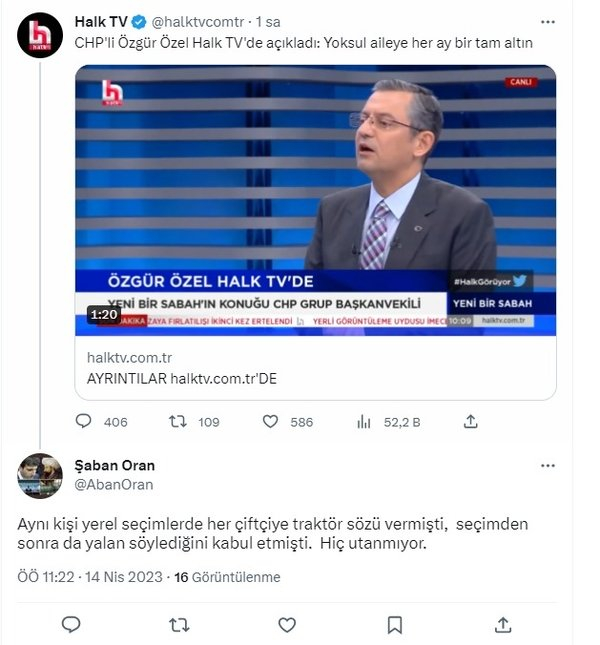Retweet the Halk TV post
This screenshot has width=600, height=645.
point(178,422)
